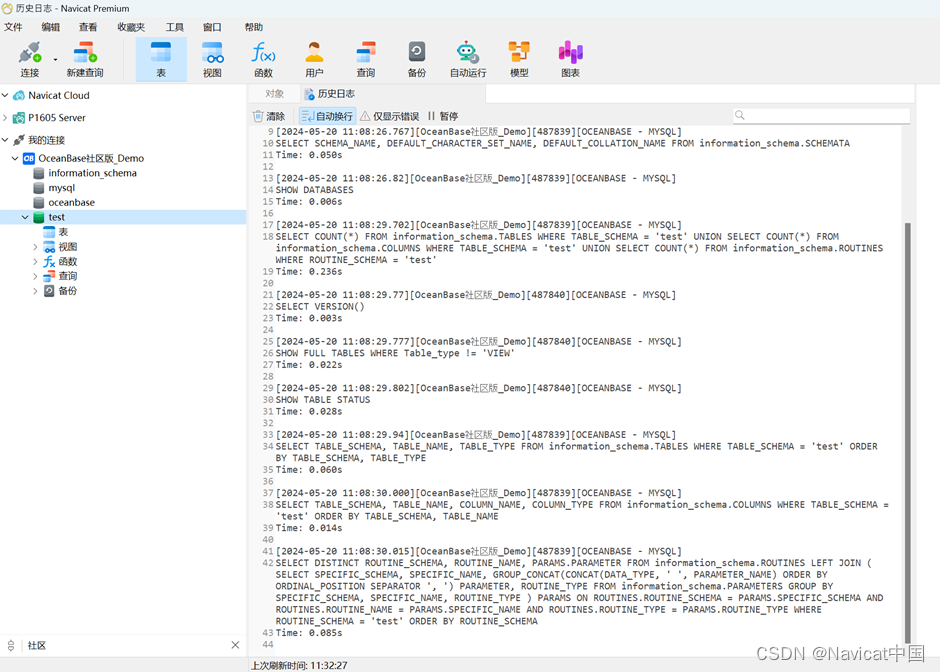Click the Views (视图) icon in tree

(x=49, y=246)
